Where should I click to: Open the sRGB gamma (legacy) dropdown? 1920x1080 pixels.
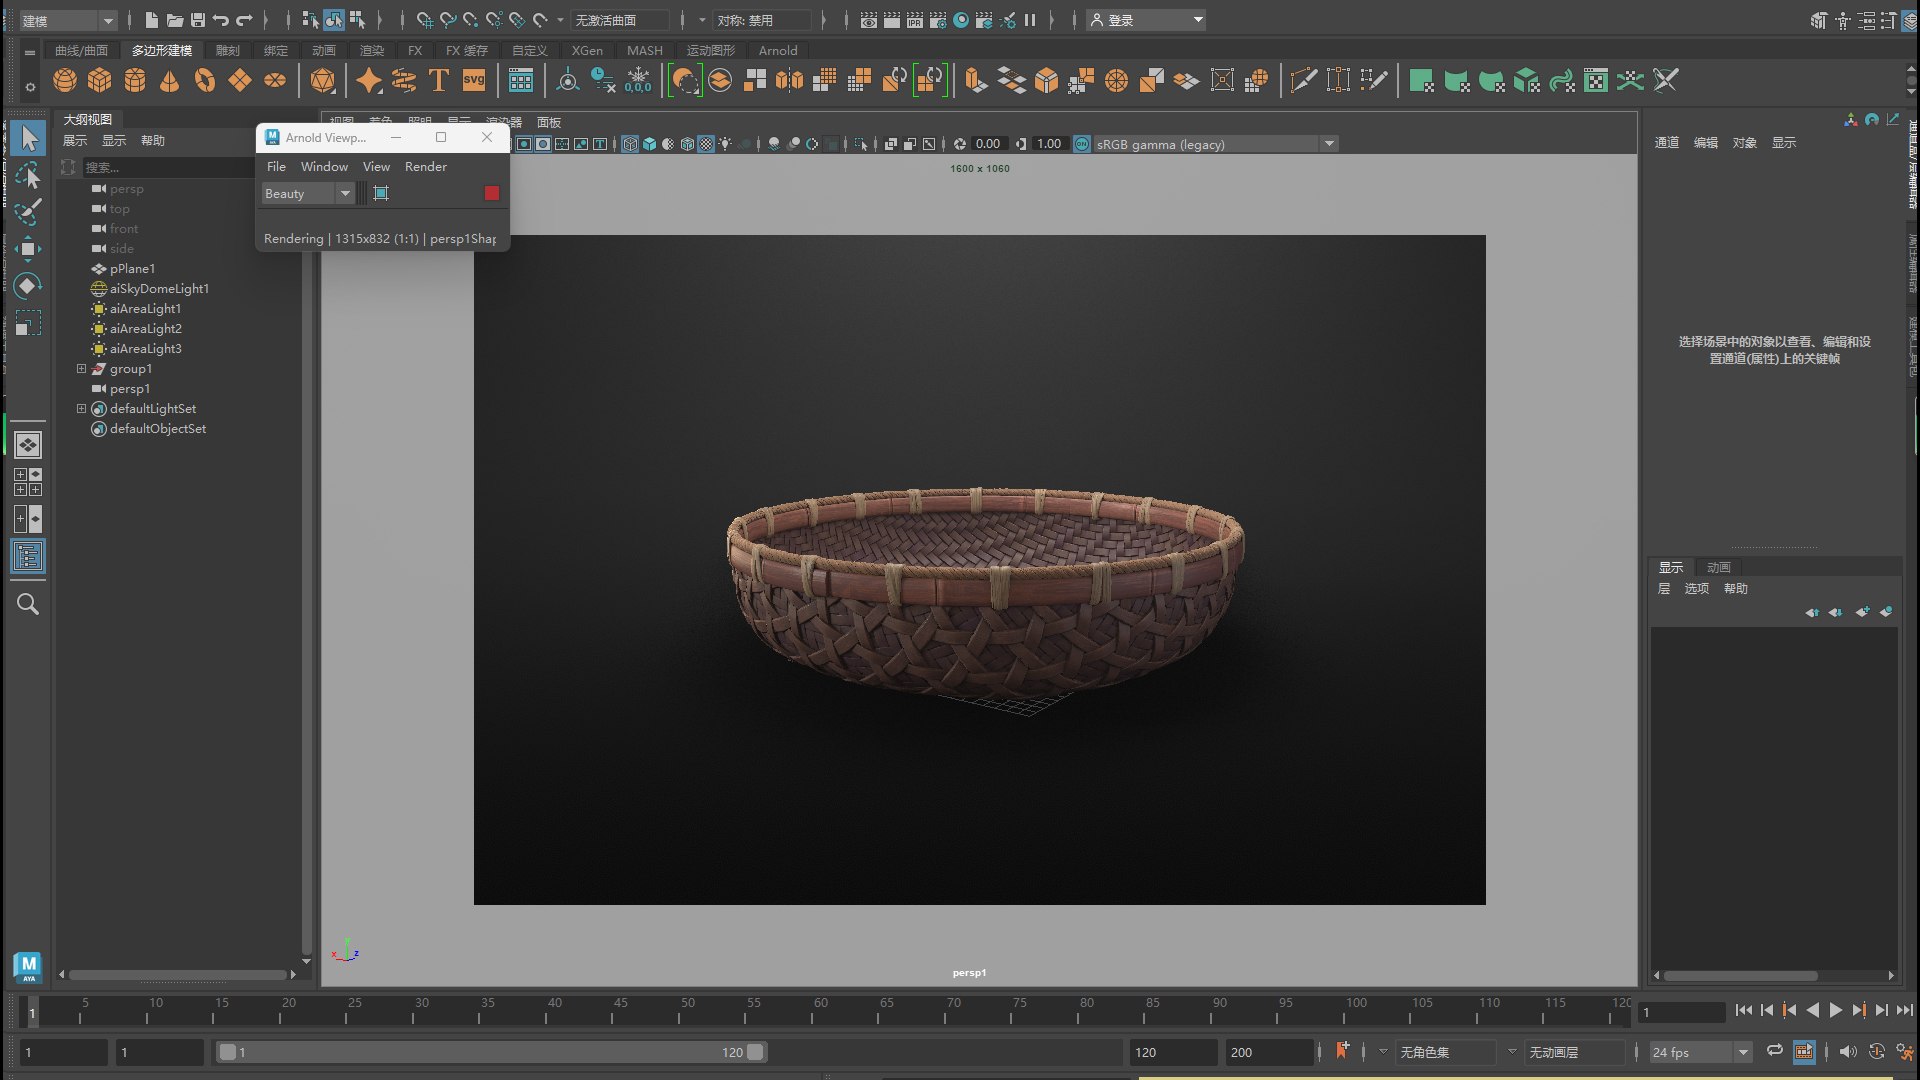1215,144
